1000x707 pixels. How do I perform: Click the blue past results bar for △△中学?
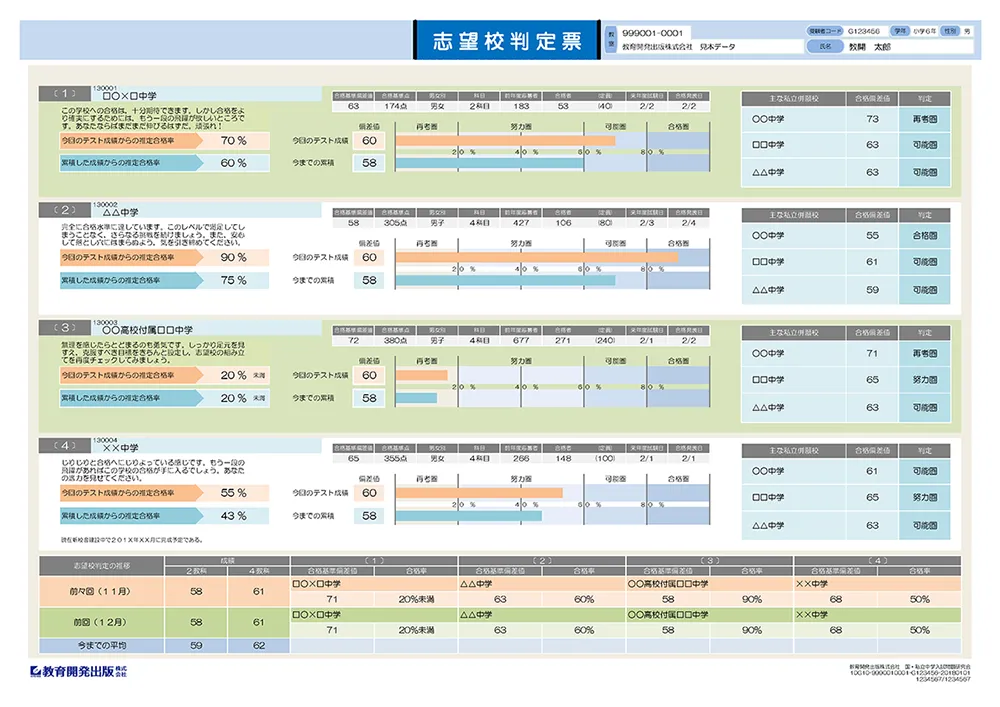click(505, 280)
